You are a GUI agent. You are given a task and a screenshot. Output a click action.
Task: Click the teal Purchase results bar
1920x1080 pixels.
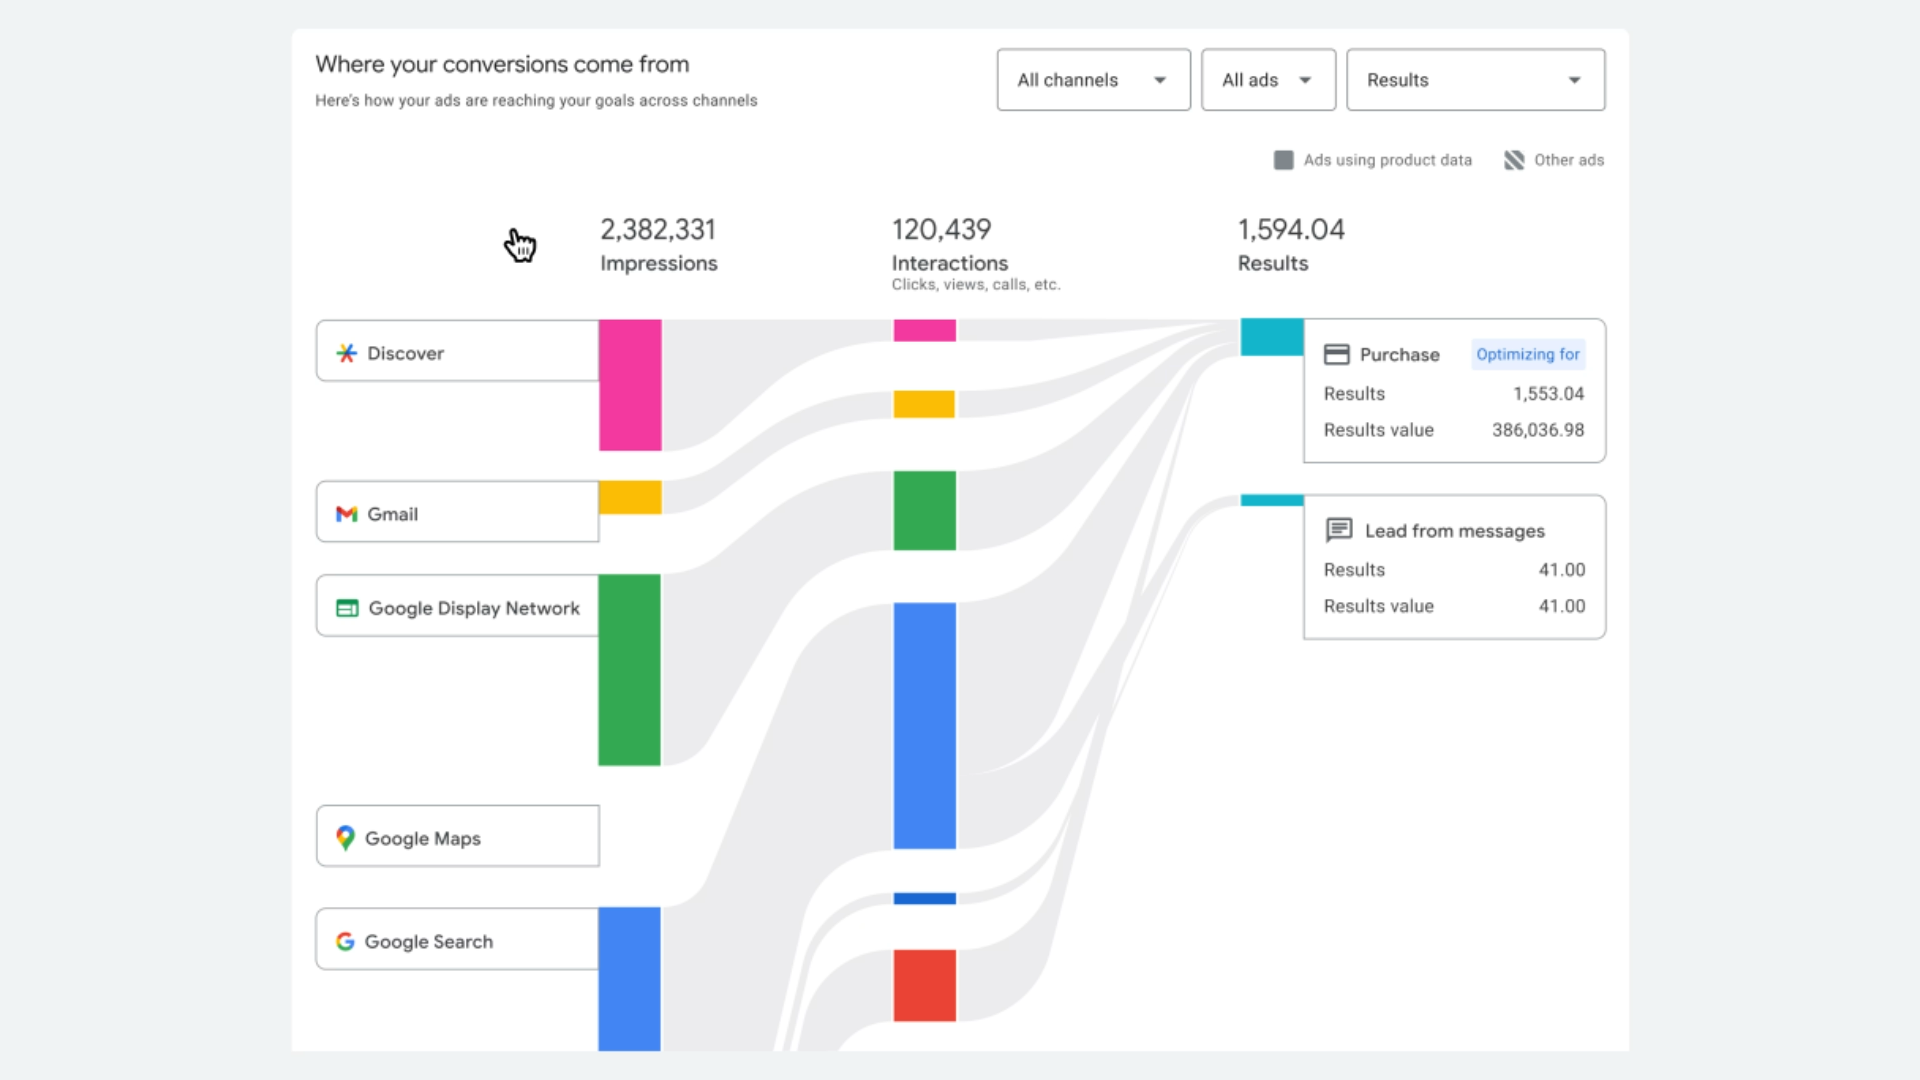coord(1271,337)
